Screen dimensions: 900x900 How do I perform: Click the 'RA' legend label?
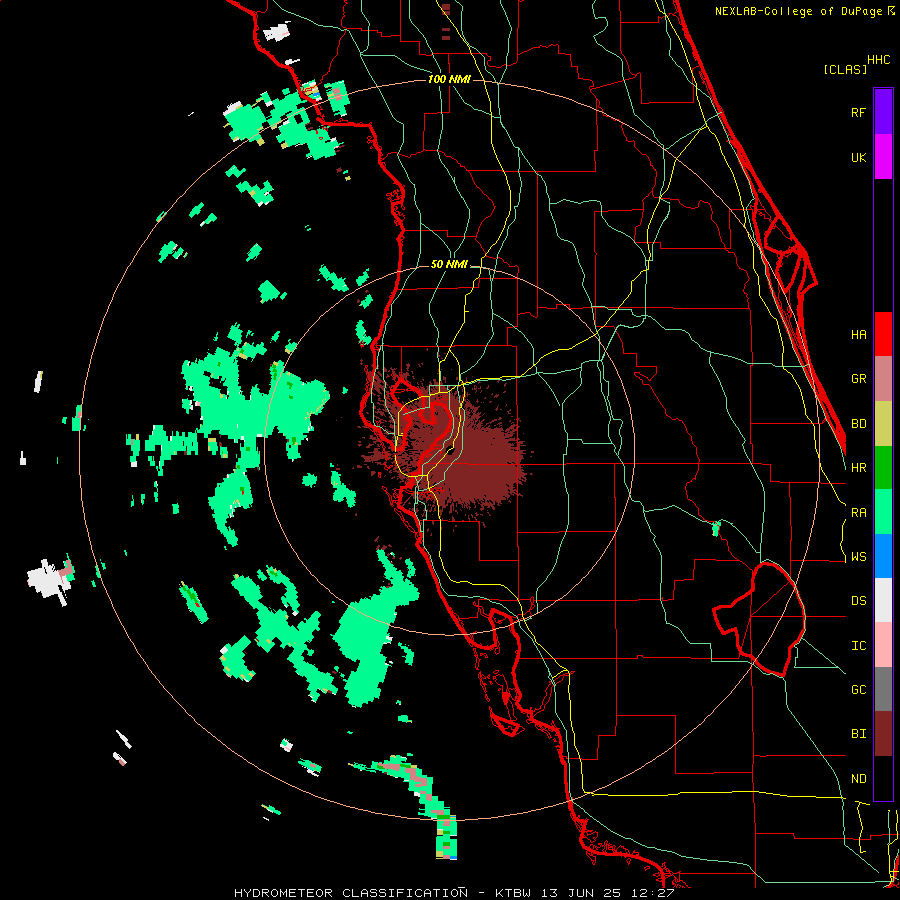point(859,513)
